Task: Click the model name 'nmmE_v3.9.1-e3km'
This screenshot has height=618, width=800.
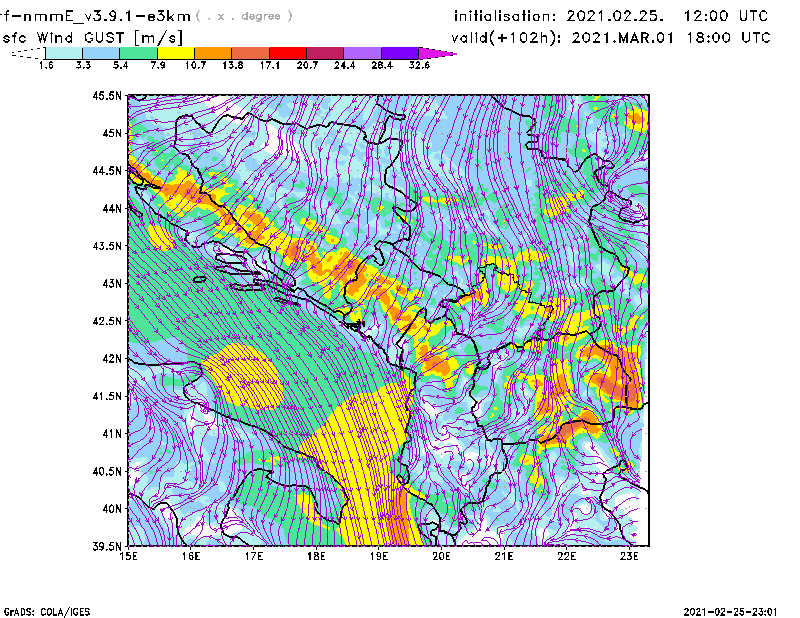Action: point(107,16)
